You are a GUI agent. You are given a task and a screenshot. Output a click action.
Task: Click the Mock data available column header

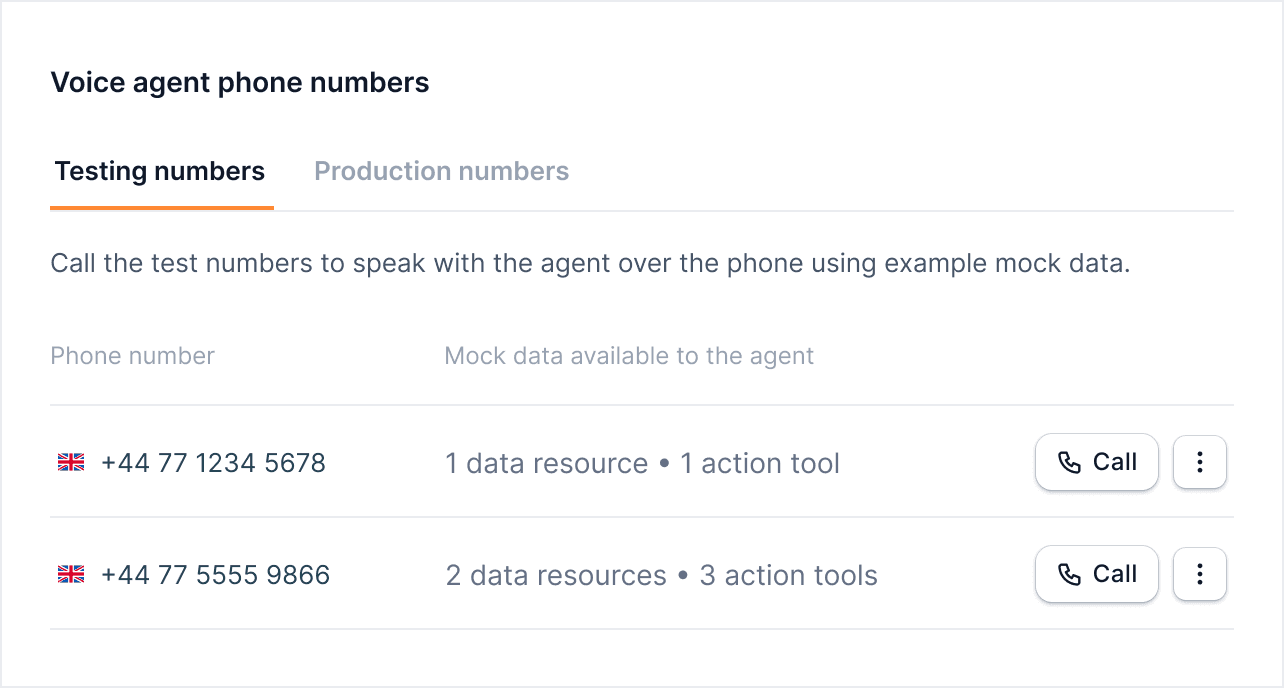click(x=629, y=355)
